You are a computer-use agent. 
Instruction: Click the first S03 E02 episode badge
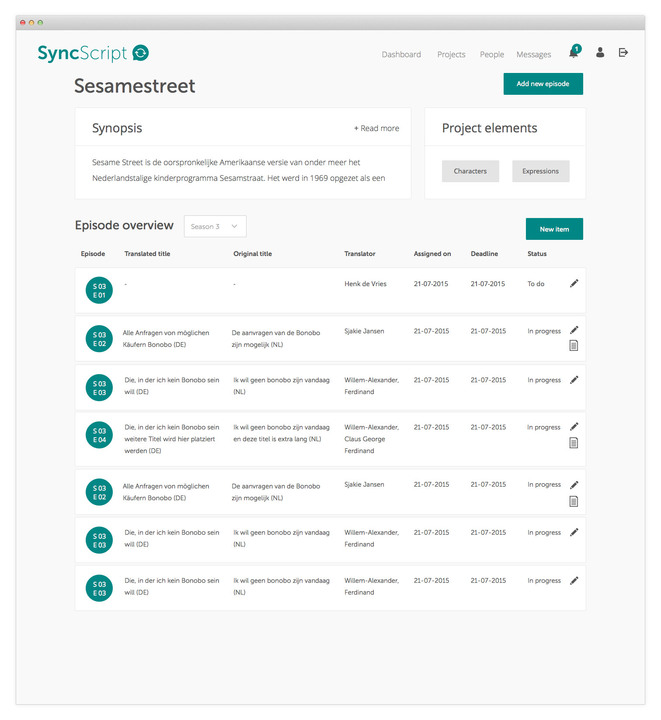(x=99, y=339)
